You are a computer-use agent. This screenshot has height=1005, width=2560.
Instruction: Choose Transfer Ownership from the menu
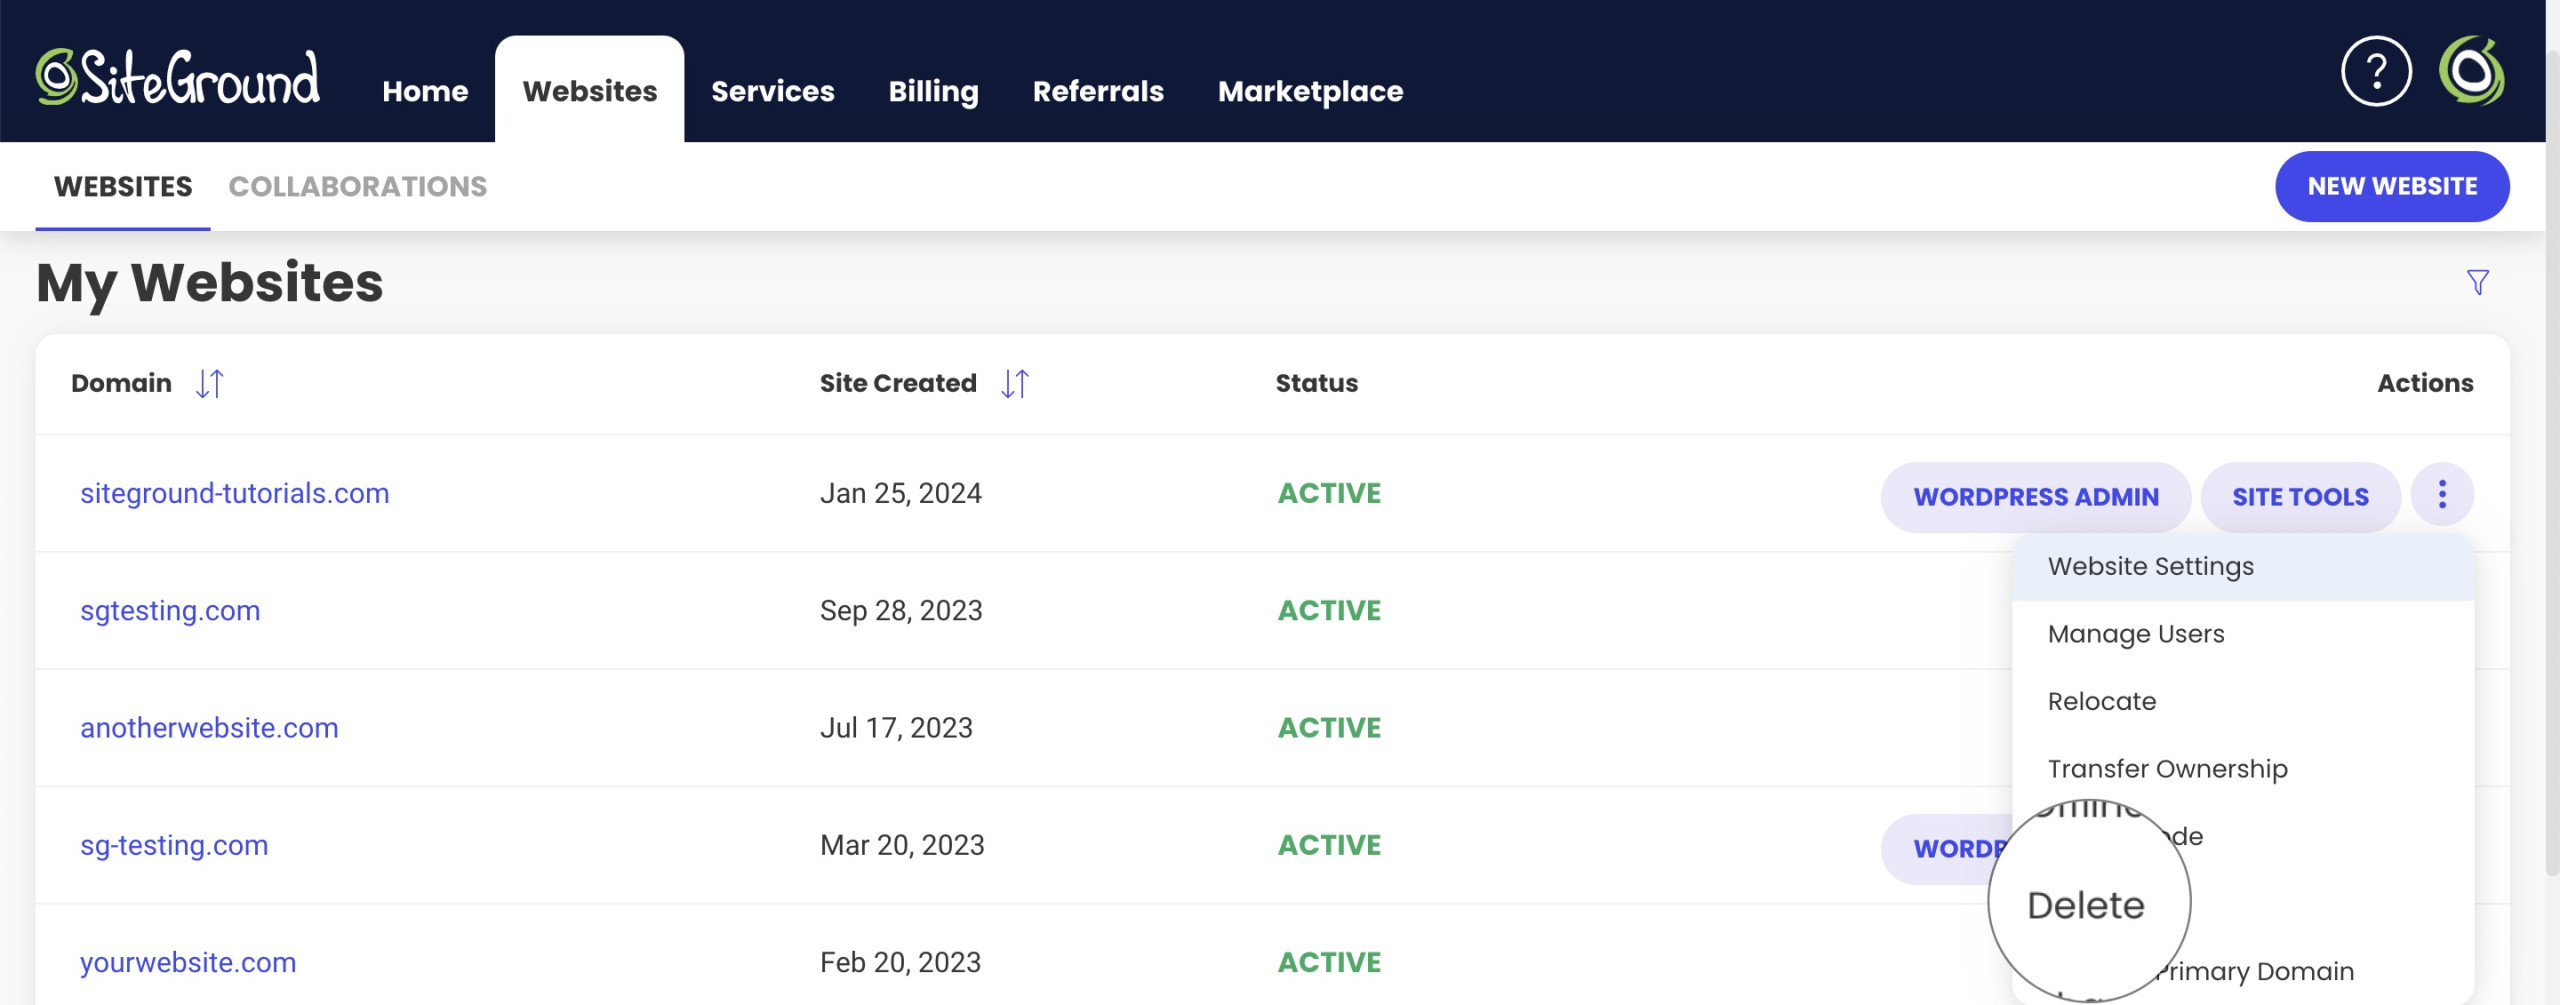tap(2243, 769)
